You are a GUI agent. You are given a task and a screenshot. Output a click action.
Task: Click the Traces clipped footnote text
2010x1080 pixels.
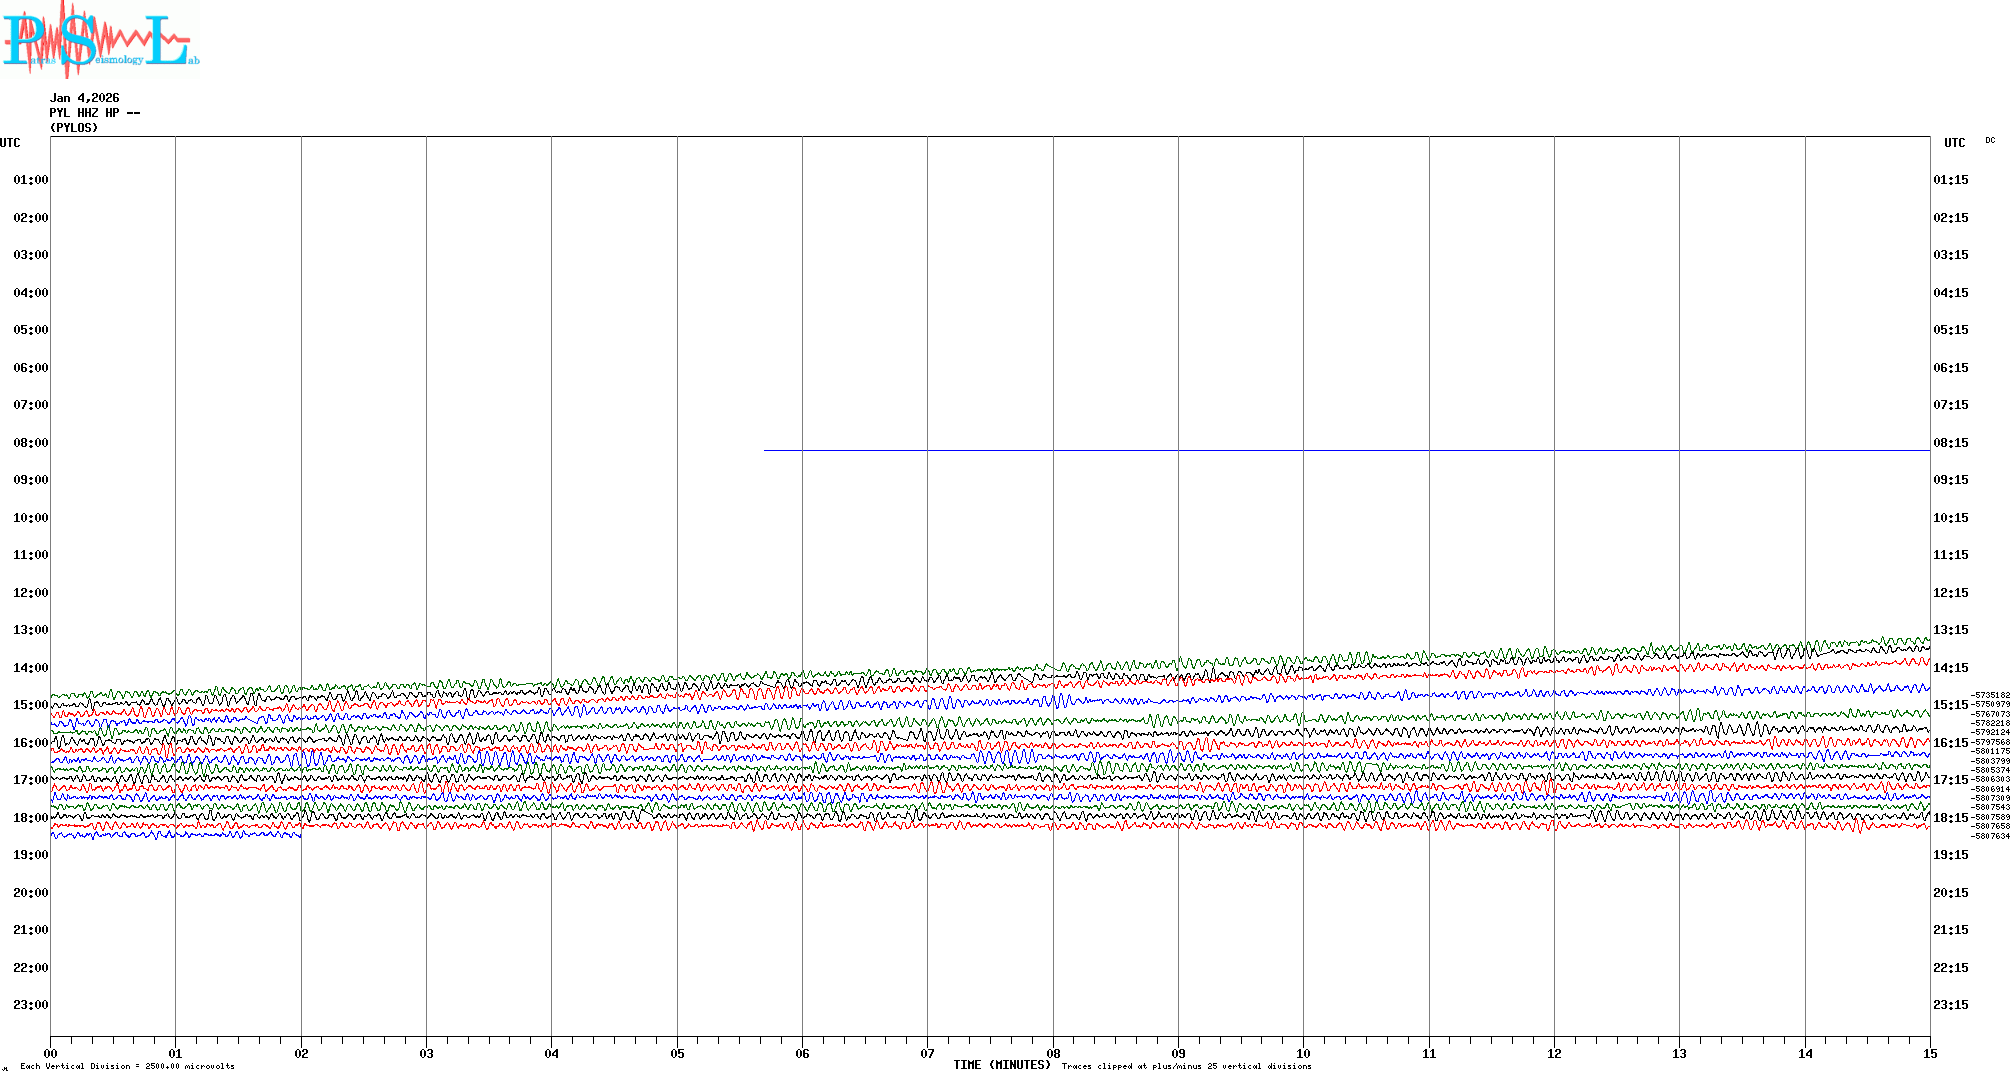coord(1186,1066)
